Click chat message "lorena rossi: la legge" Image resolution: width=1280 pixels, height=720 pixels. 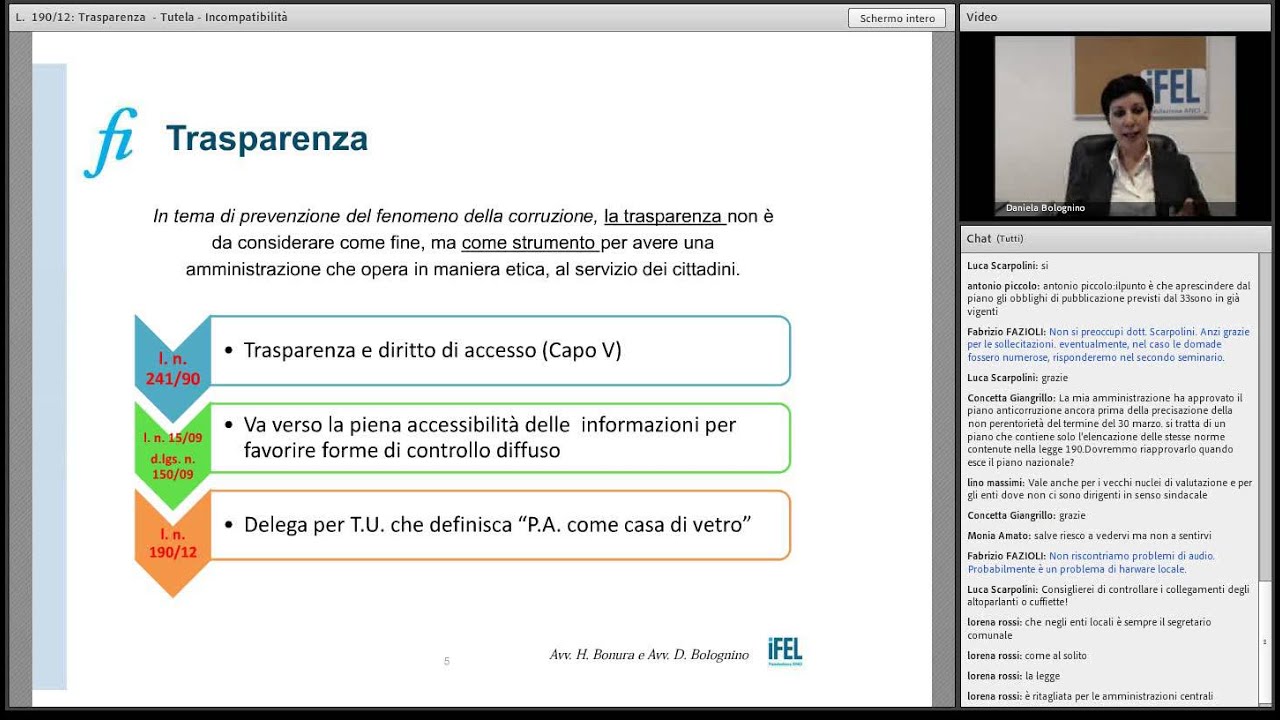tap(1012, 676)
